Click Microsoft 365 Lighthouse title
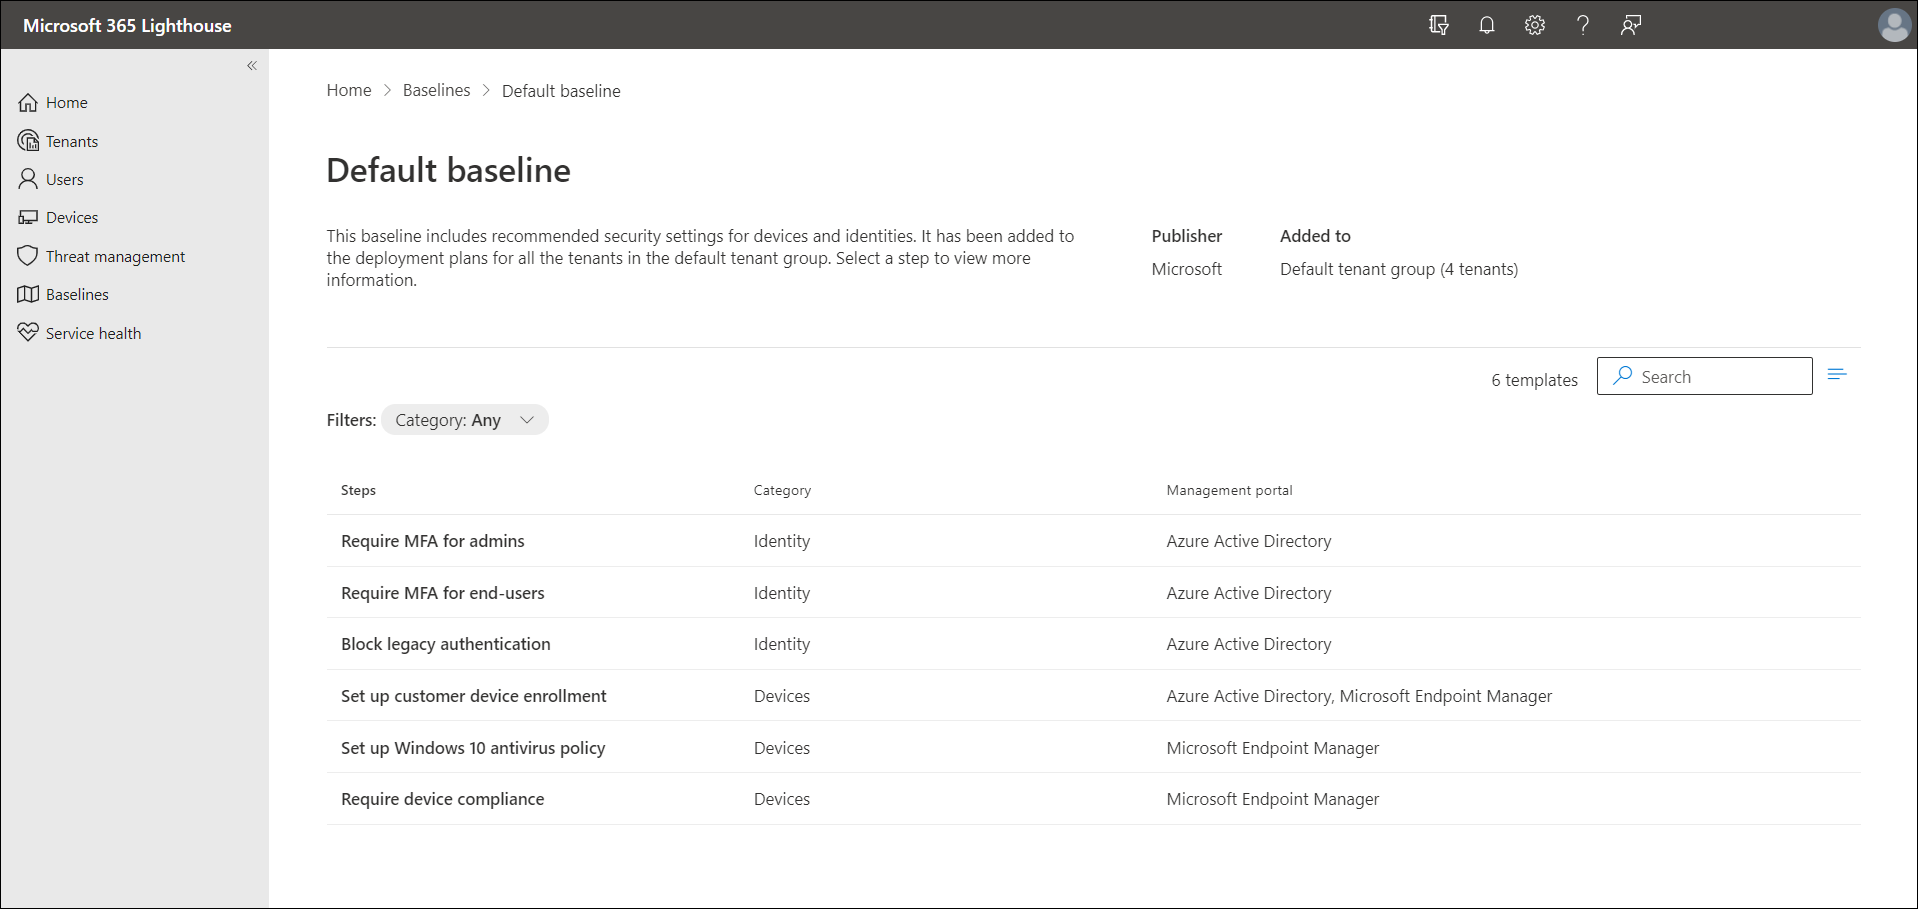Image resolution: width=1918 pixels, height=909 pixels. [127, 25]
